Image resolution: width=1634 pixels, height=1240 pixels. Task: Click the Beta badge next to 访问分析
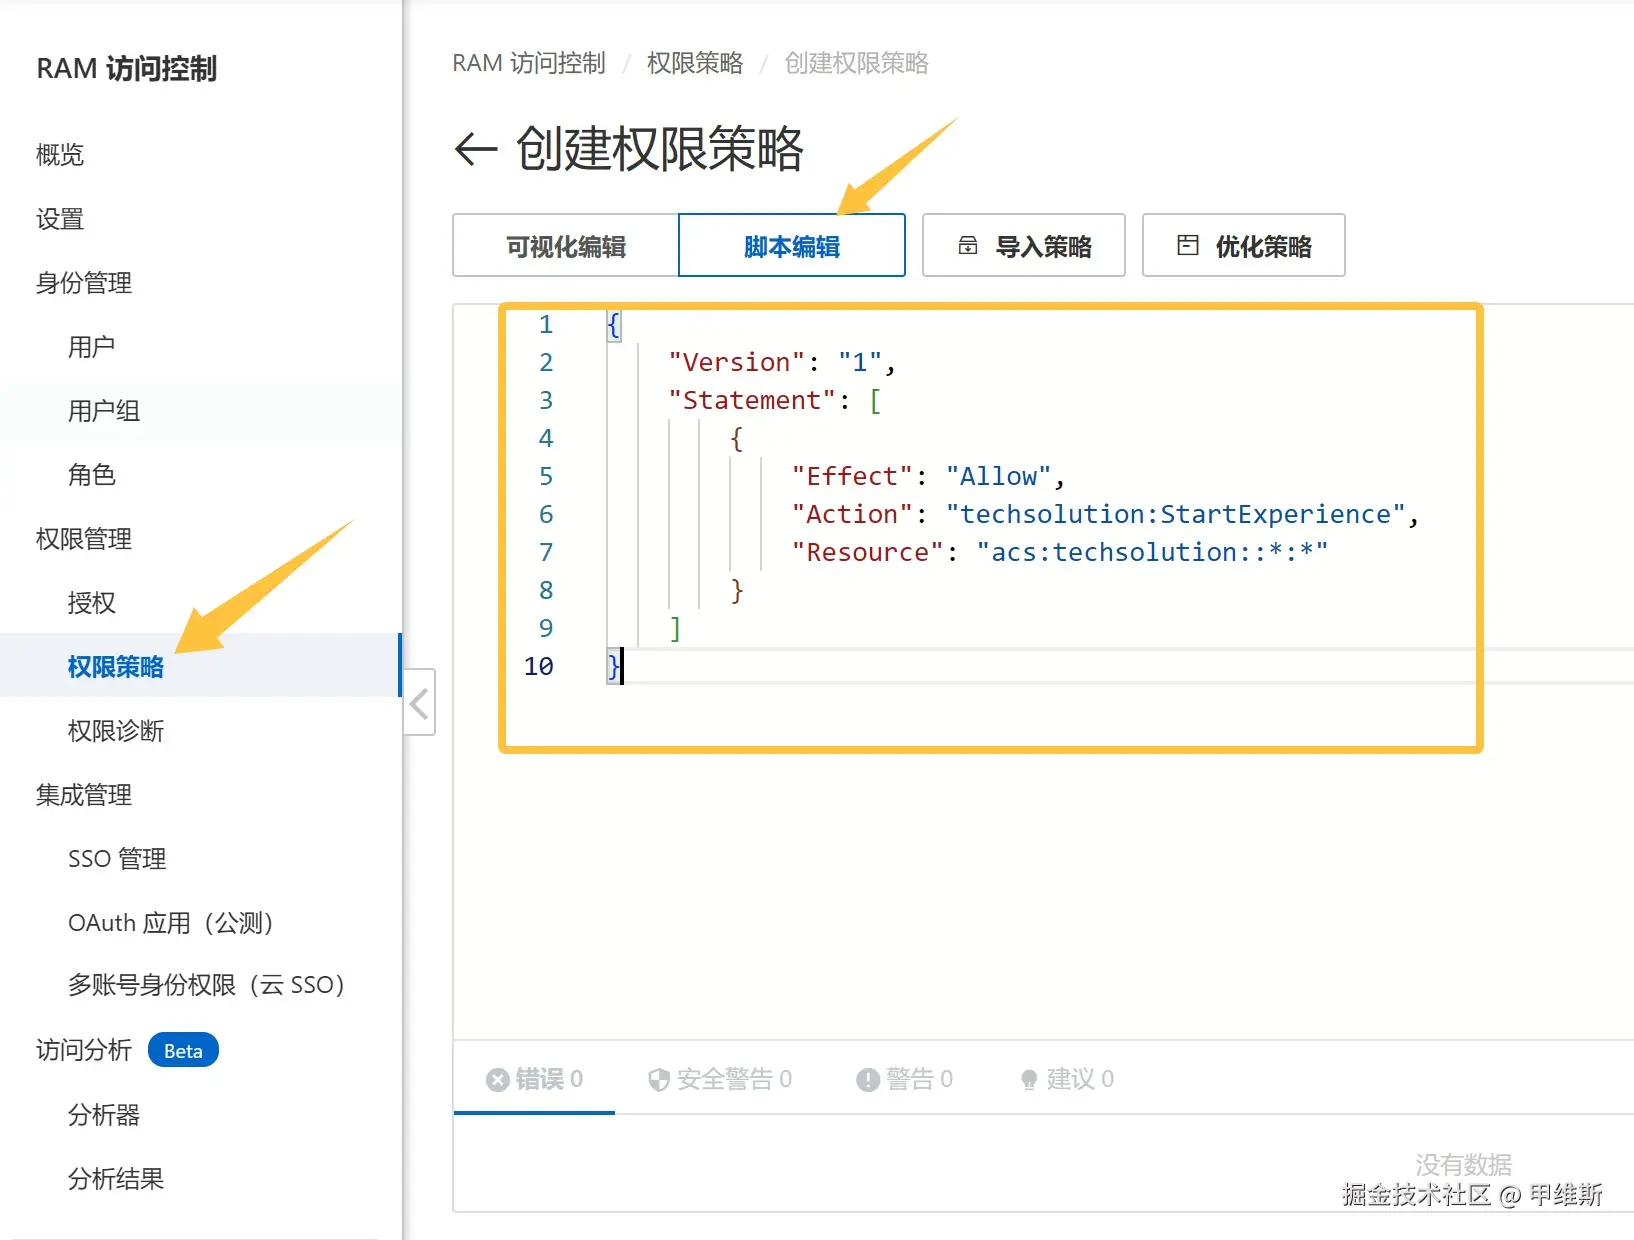point(183,1051)
